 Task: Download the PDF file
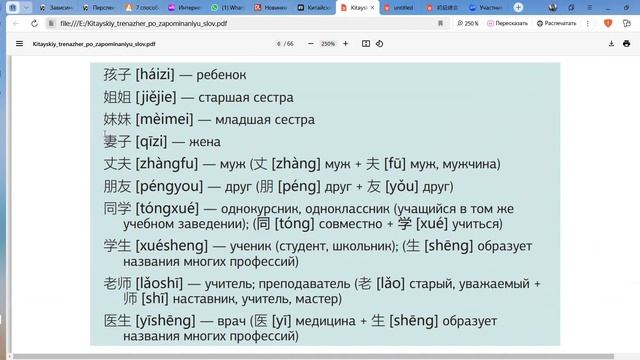pyautogui.click(x=611, y=44)
